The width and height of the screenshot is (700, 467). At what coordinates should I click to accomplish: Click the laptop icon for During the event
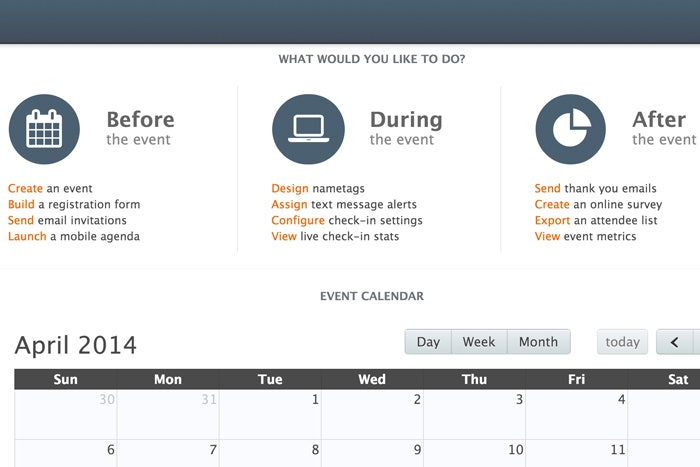[x=308, y=129]
